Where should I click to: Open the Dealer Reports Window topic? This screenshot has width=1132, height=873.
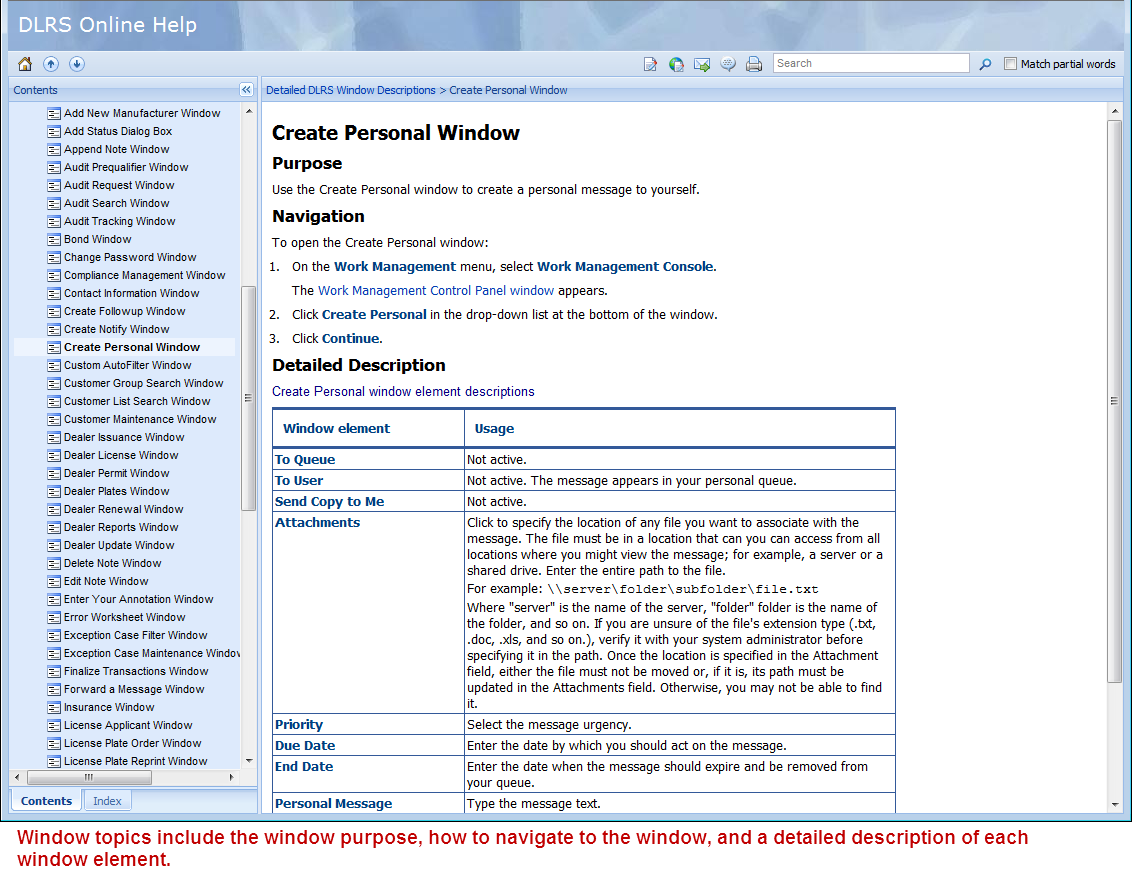point(121,528)
